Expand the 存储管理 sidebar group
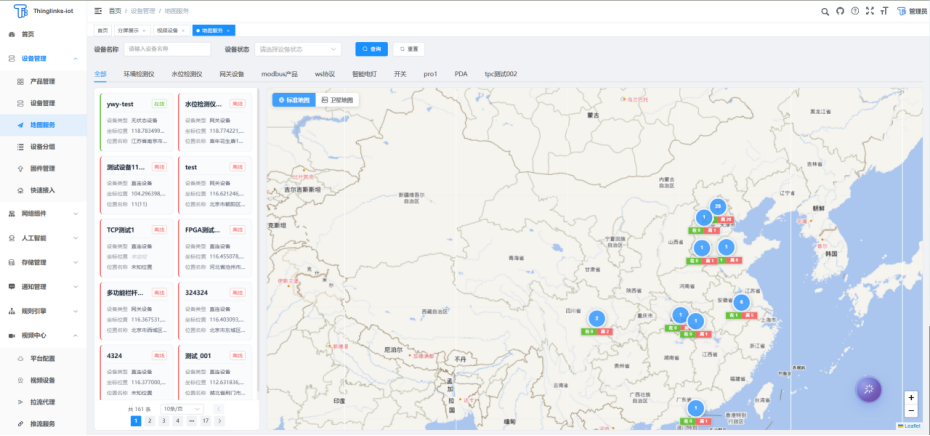The image size is (930, 436). [43, 262]
